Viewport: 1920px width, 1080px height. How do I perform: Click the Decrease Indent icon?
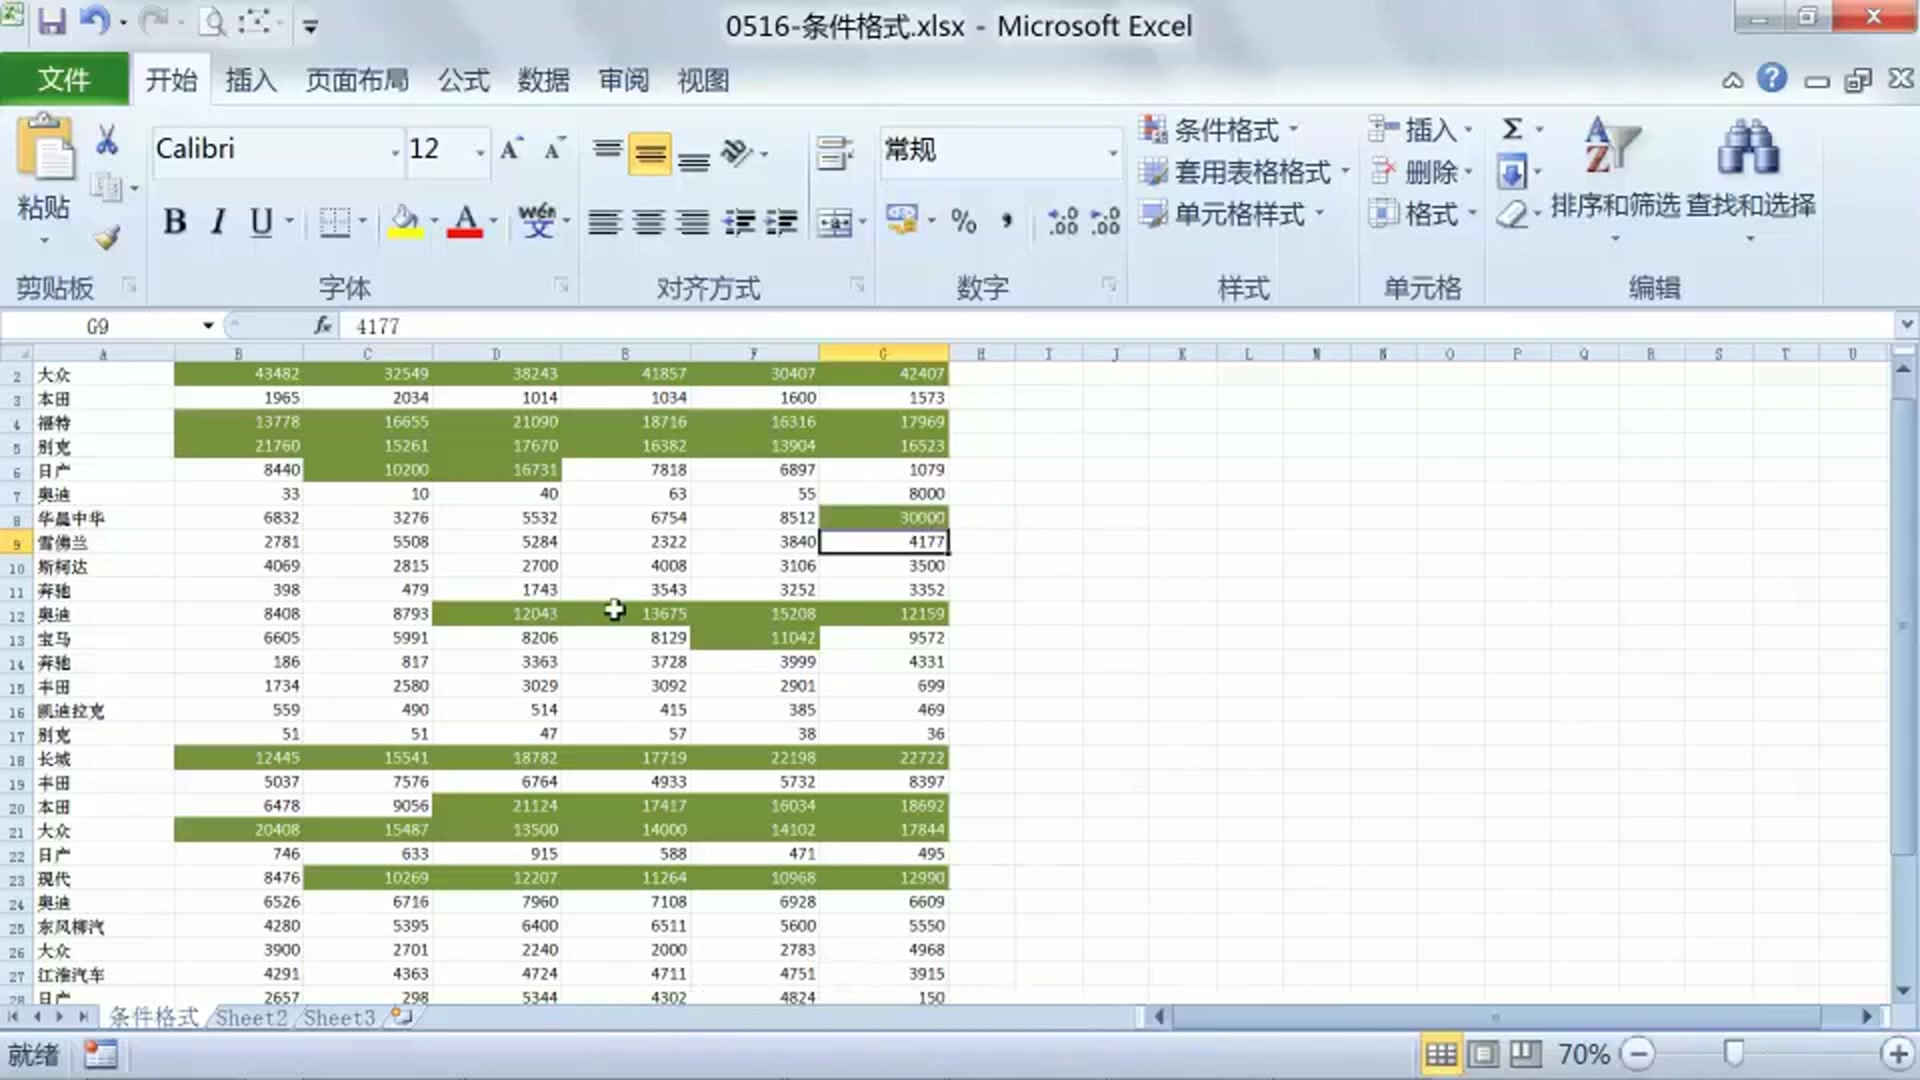coord(738,222)
